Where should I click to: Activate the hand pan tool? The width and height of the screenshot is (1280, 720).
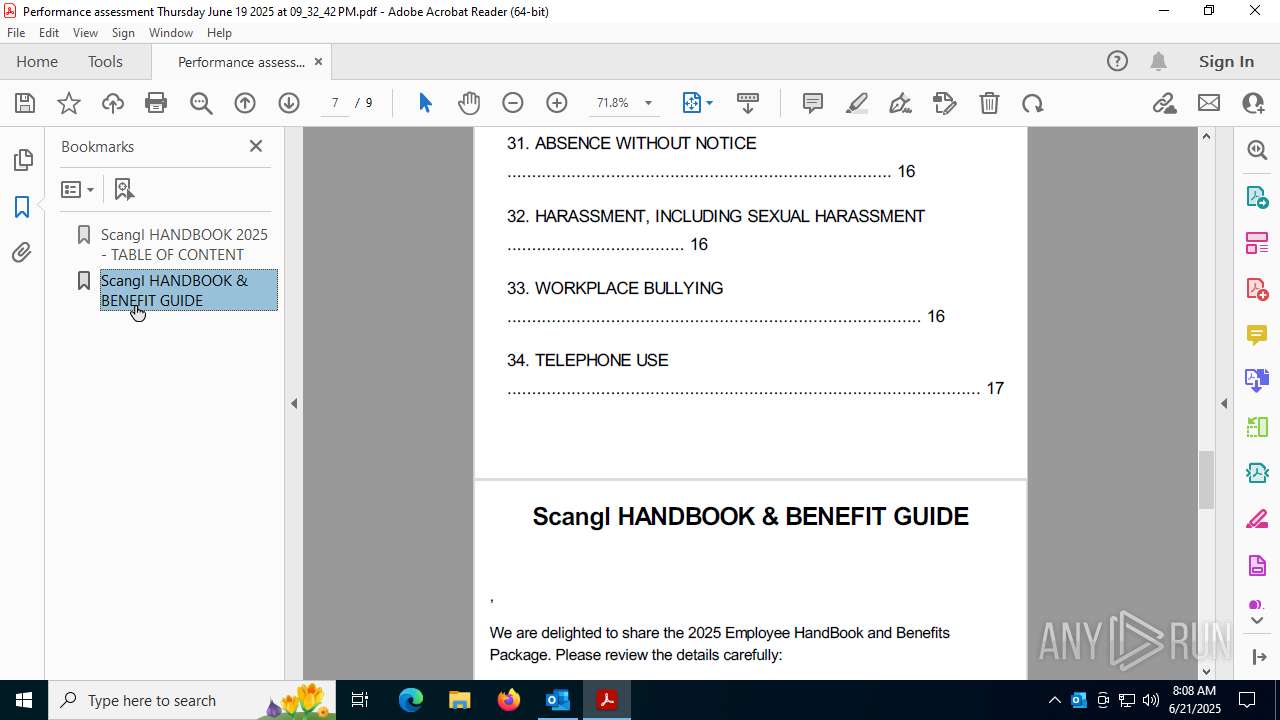[x=469, y=103]
